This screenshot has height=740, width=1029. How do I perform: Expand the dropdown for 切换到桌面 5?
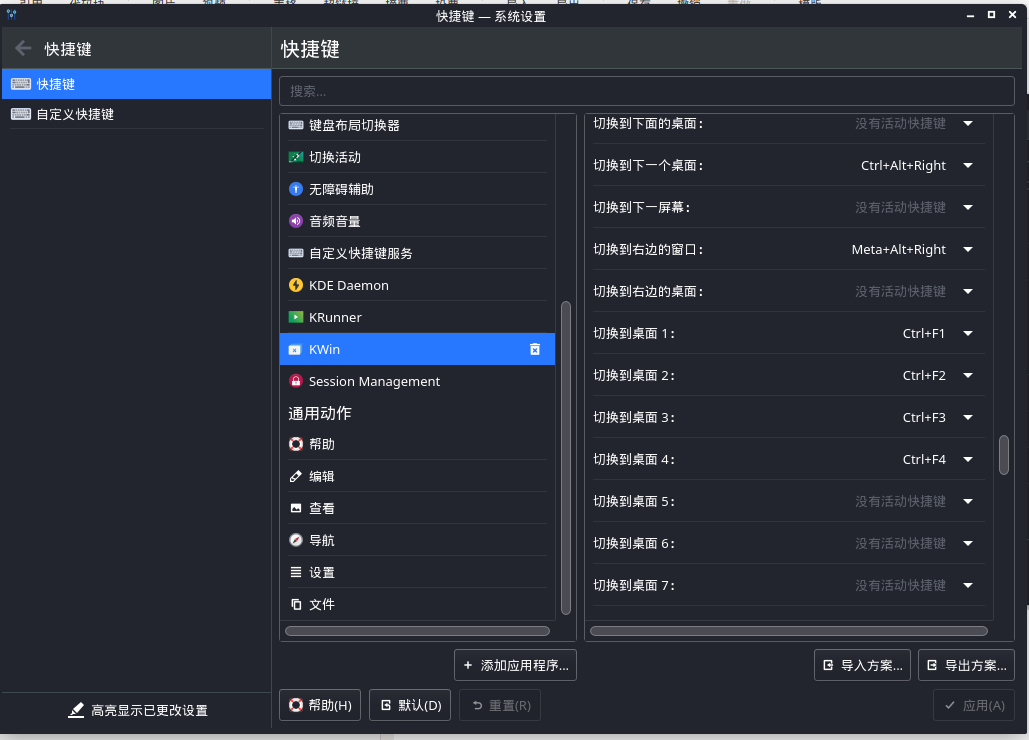click(x=967, y=501)
